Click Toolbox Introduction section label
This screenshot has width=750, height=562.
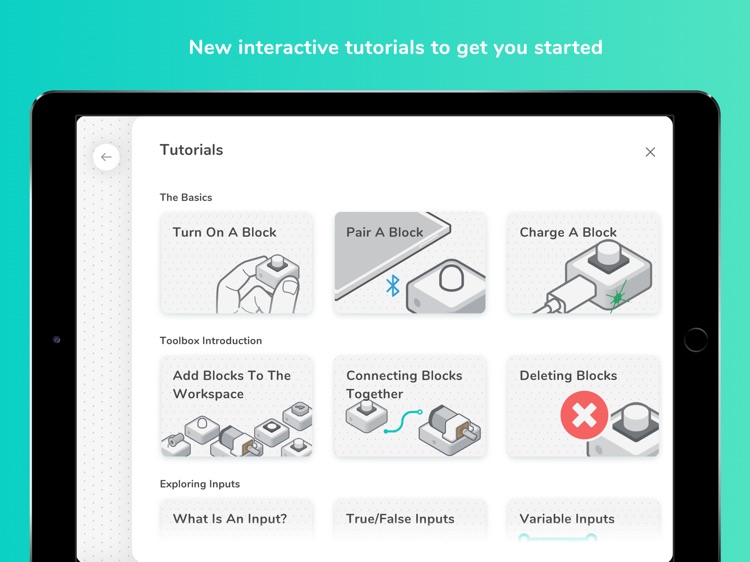(211, 341)
